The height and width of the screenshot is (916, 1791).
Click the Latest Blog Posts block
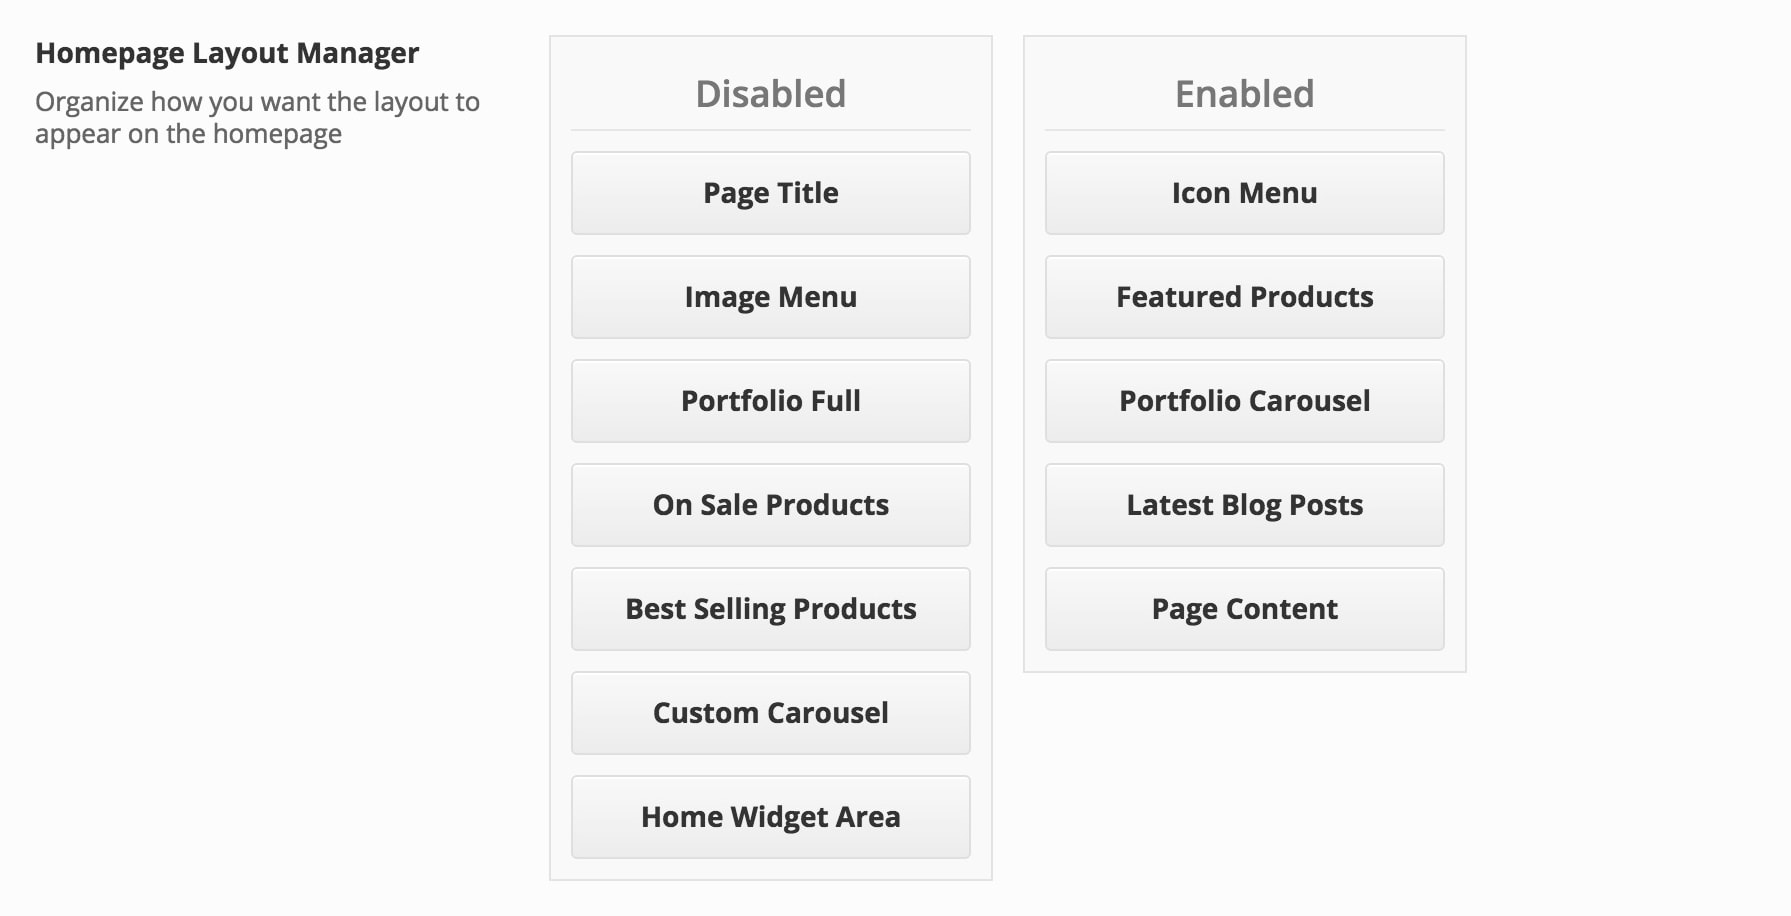1244,505
